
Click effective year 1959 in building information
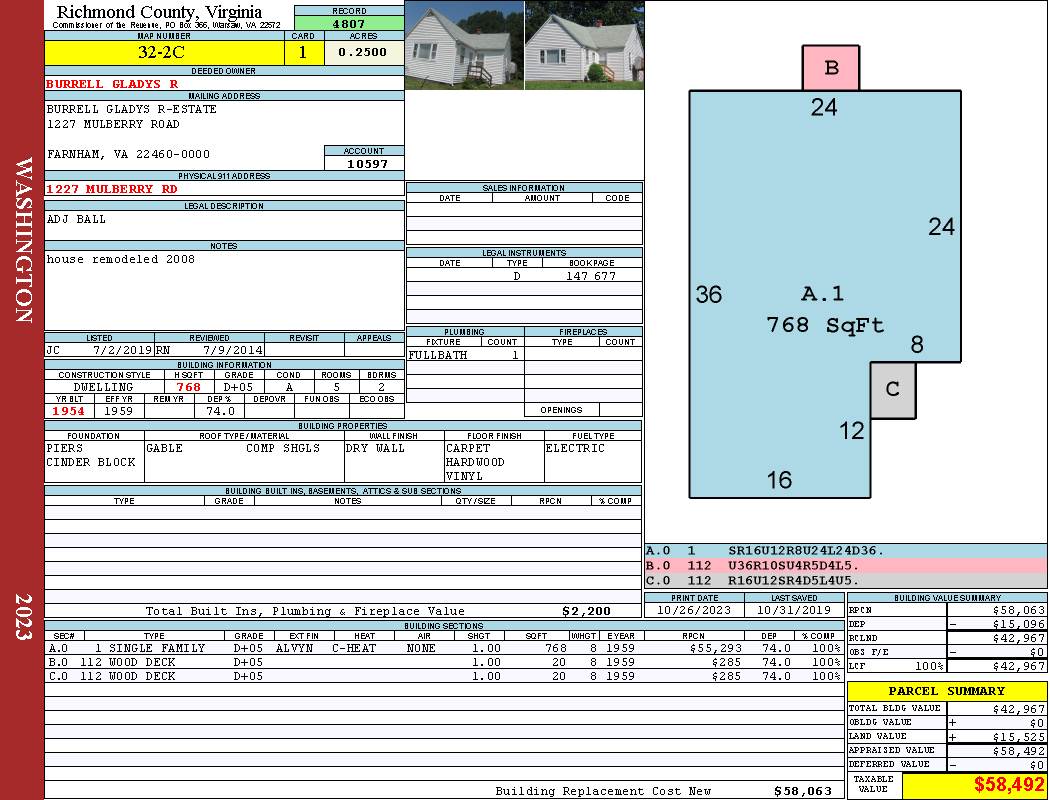(118, 411)
